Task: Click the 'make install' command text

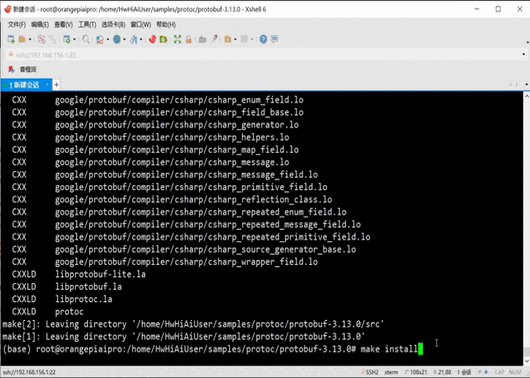Action: tap(389, 349)
